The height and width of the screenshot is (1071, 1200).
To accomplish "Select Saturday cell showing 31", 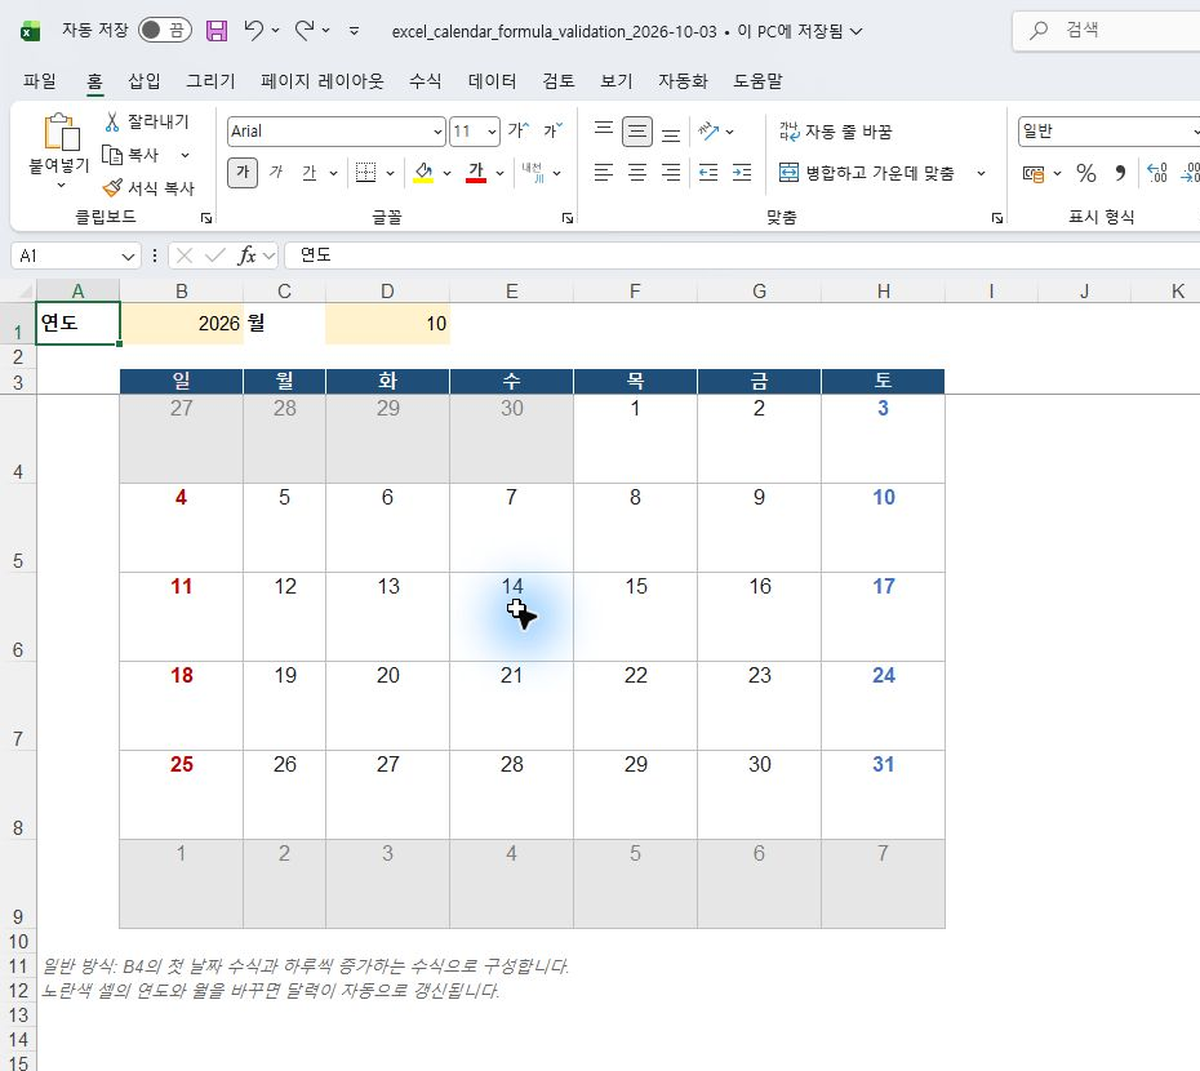I will tap(883, 794).
